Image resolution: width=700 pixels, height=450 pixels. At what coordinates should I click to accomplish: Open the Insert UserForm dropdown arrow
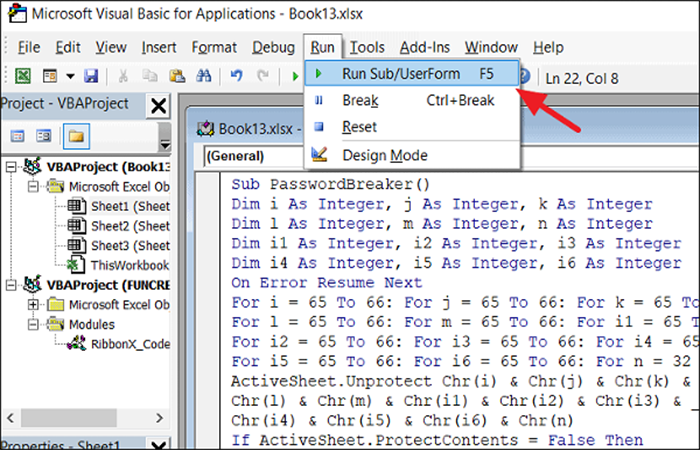tap(70, 76)
